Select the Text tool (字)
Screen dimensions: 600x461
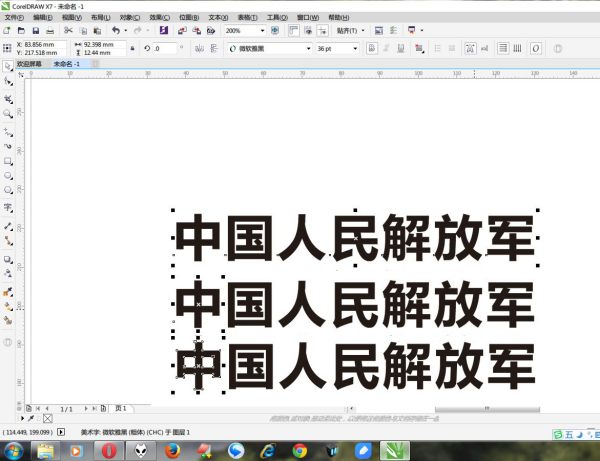(x=8, y=208)
